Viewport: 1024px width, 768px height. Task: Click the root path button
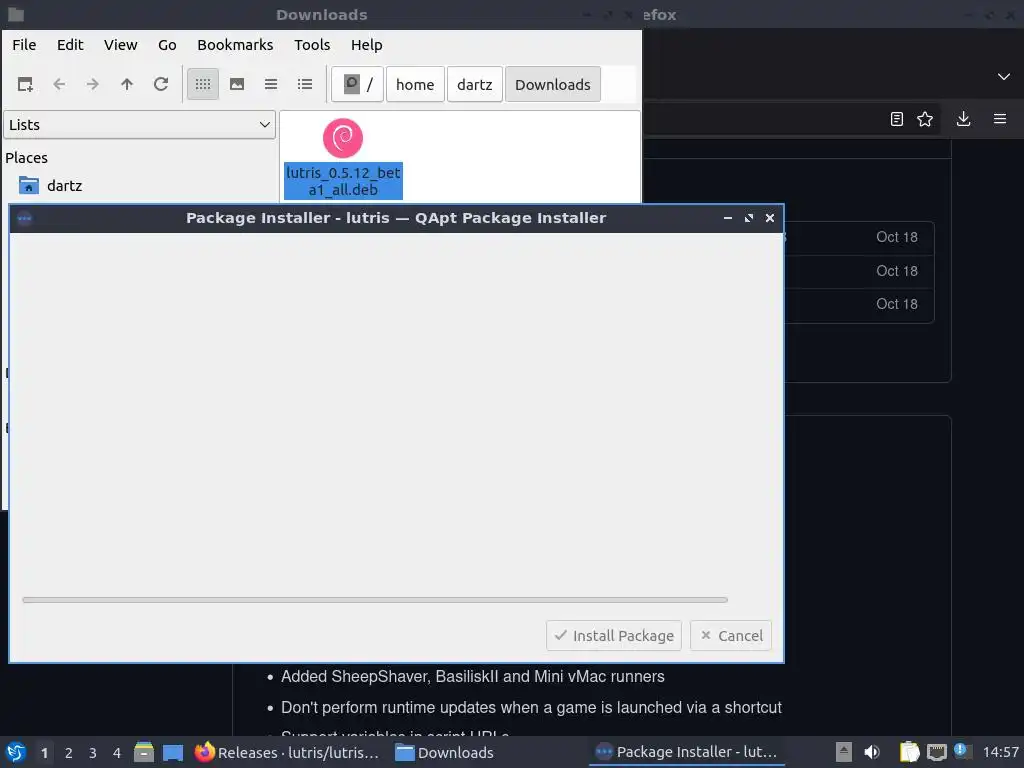357,84
